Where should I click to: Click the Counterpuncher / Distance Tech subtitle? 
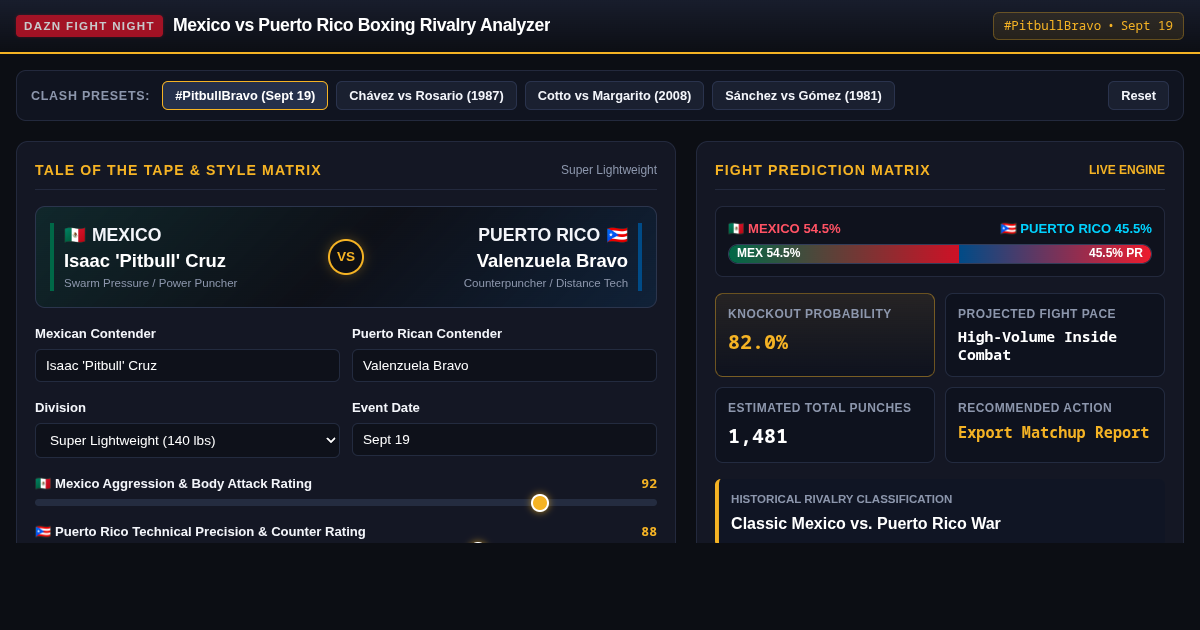[546, 283]
